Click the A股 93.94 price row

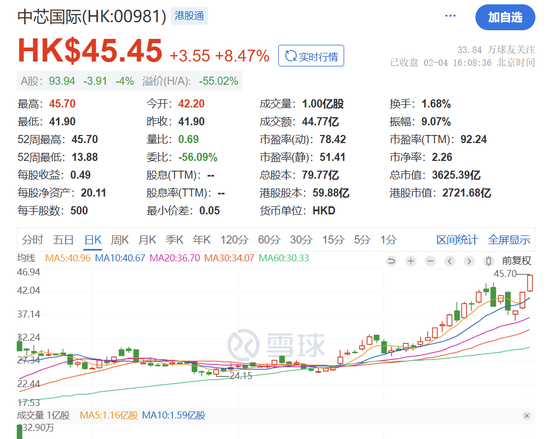coord(77,81)
